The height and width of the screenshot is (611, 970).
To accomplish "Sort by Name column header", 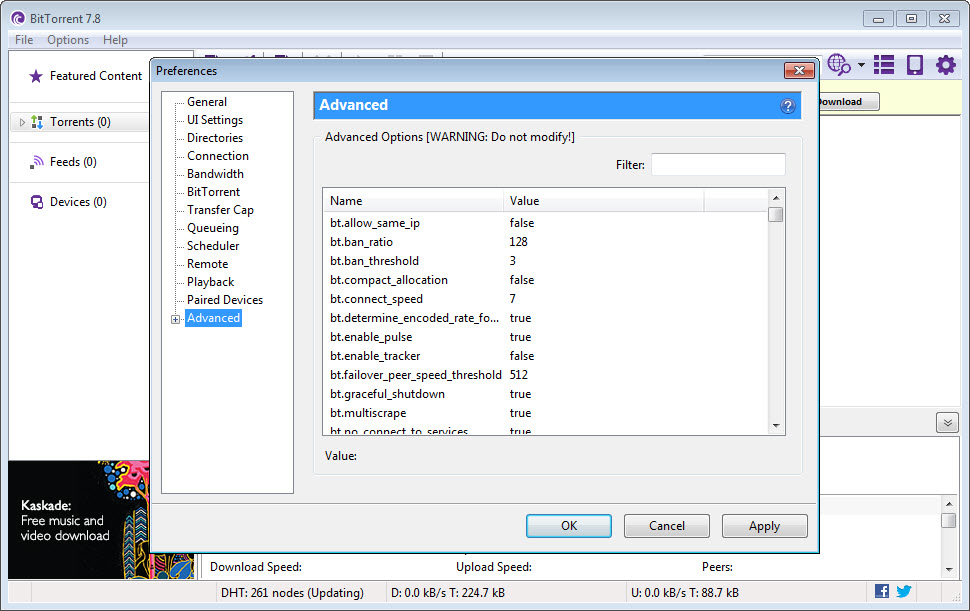I will pos(413,201).
